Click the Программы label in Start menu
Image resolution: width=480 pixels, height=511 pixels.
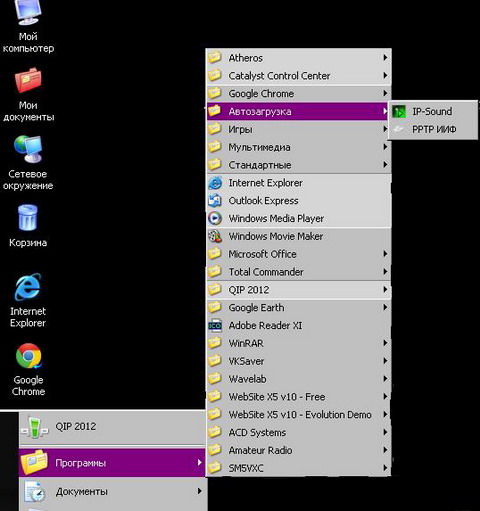(81, 463)
